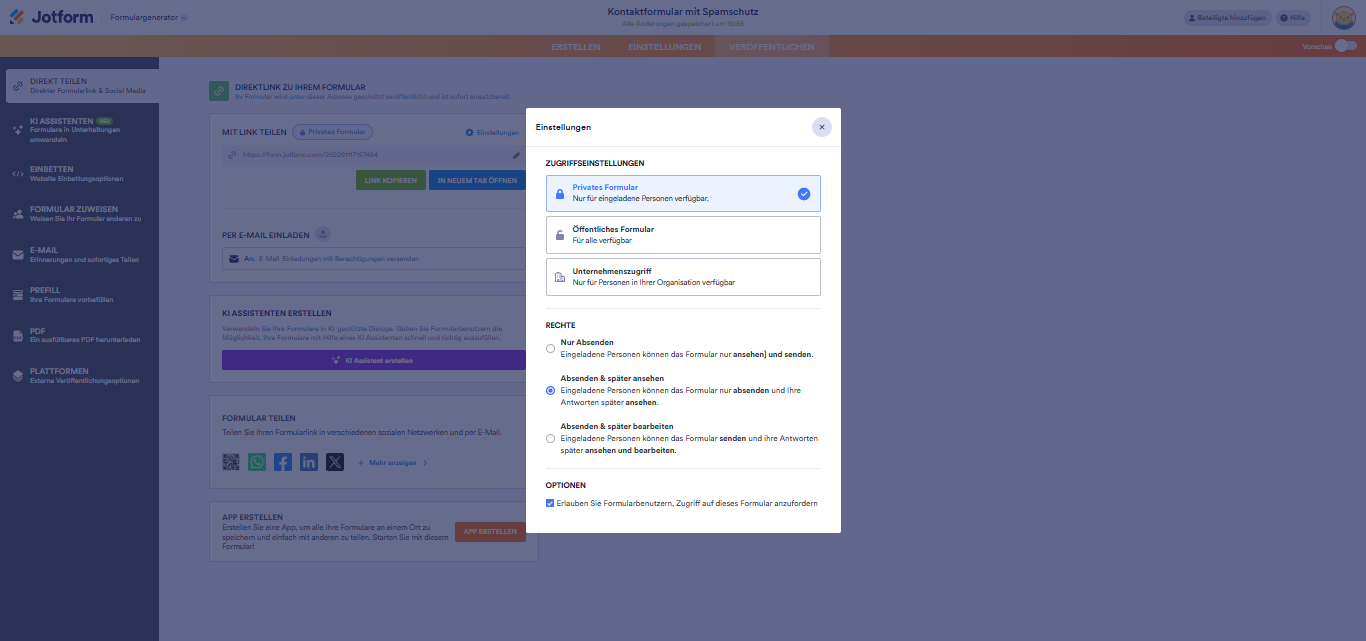This screenshot has width=1366, height=641.
Task: Click the code icon beside Einbetten
Action: [x=17, y=174]
